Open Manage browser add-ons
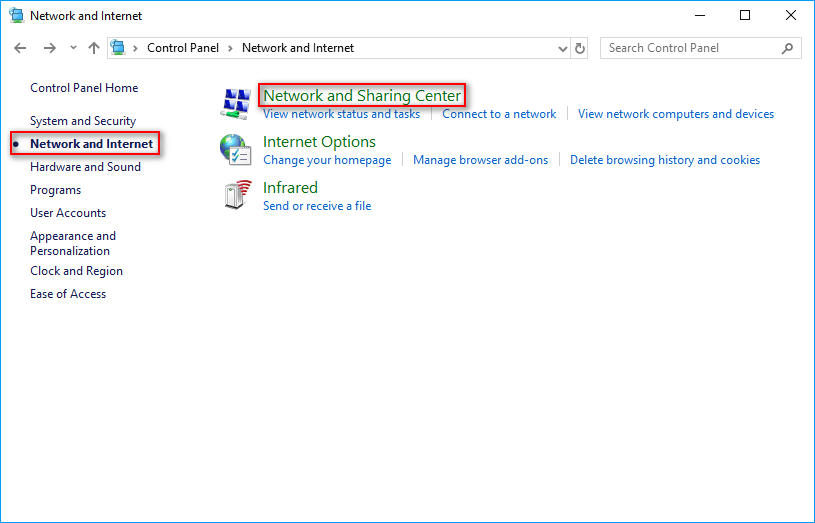Screen dimensions: 815x523 pyautogui.click(x=480, y=160)
